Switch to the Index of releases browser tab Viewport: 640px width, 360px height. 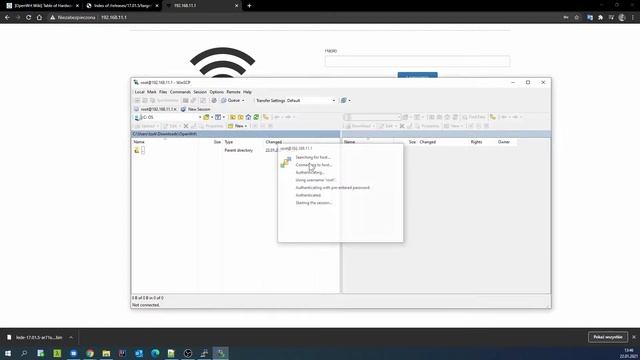(122, 6)
